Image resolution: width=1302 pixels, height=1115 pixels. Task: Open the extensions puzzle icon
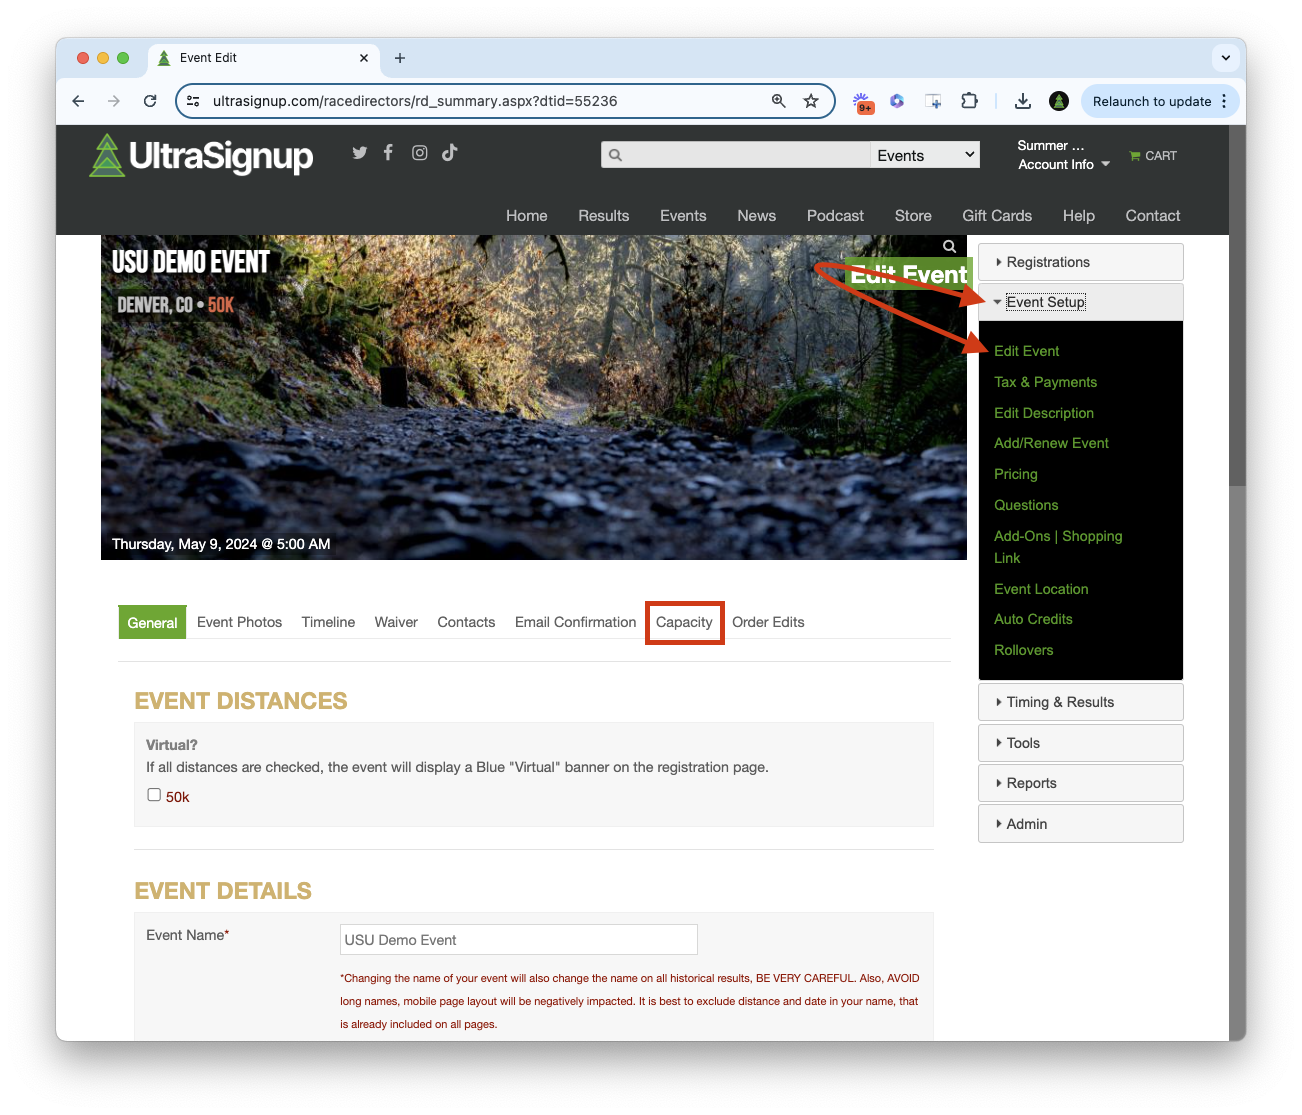click(969, 101)
